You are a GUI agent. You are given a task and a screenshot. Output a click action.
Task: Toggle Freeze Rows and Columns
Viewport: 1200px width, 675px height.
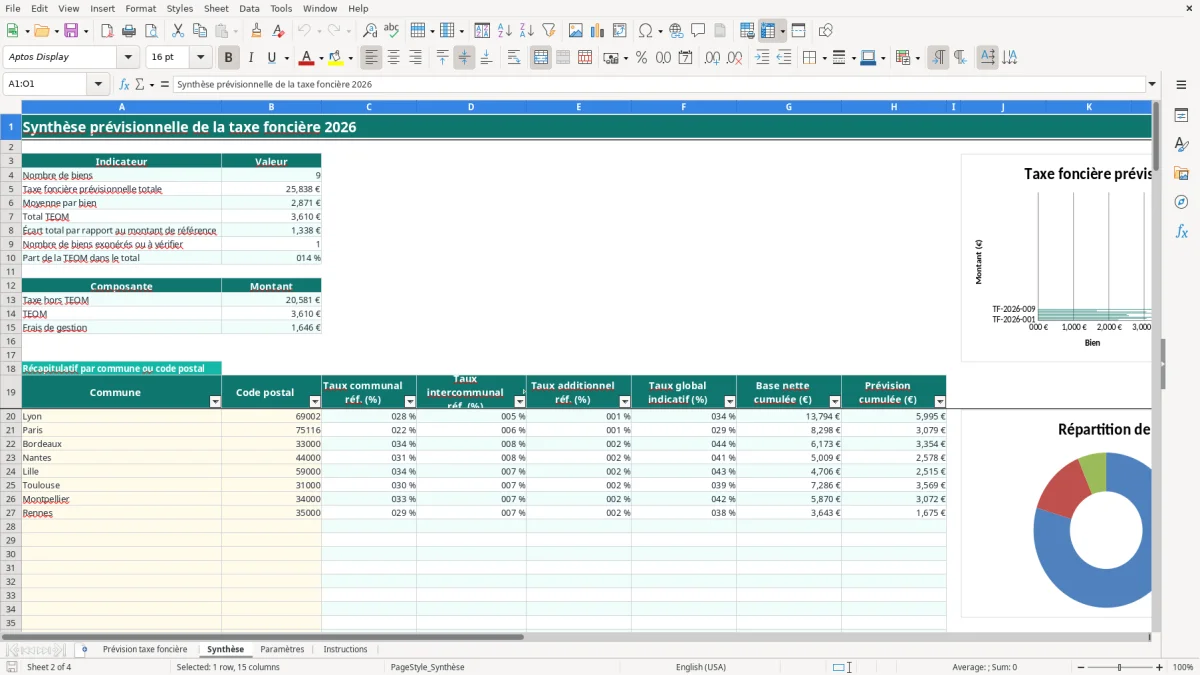[767, 31]
